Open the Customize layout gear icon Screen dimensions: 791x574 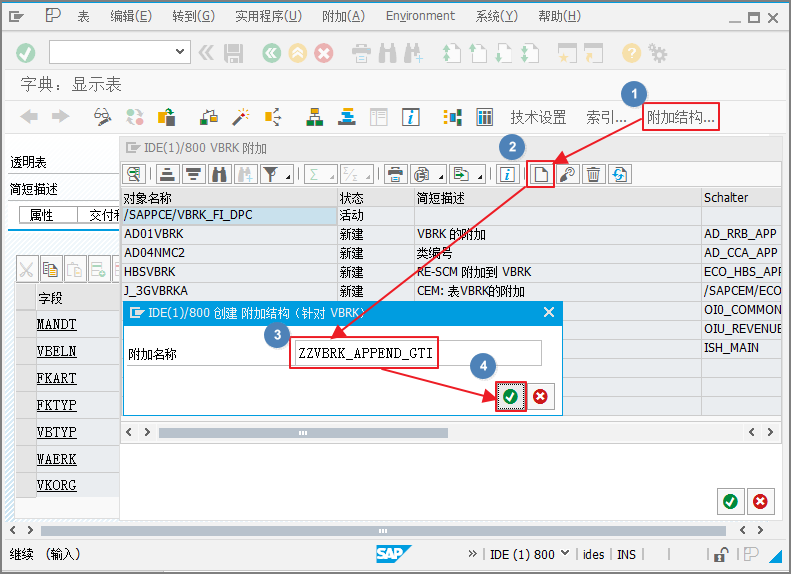[658, 53]
